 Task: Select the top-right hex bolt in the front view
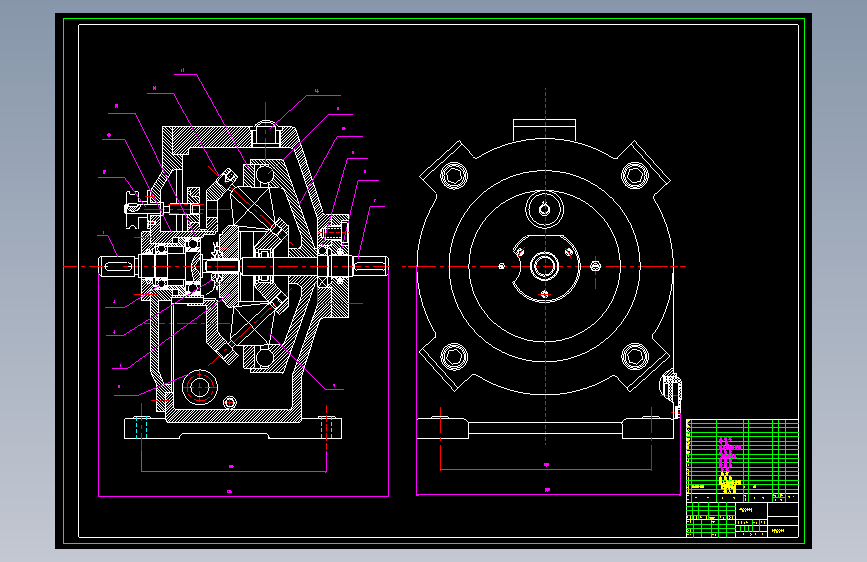(635, 175)
